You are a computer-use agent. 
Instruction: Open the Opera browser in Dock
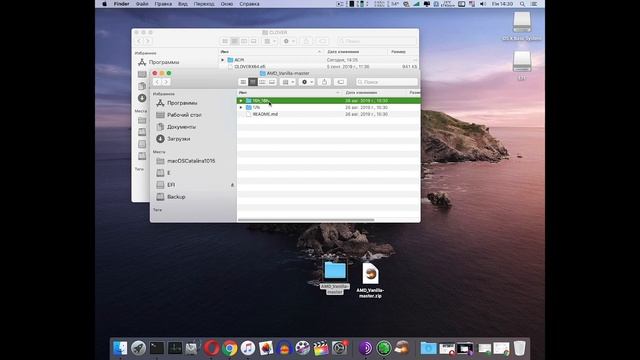(x=211, y=348)
